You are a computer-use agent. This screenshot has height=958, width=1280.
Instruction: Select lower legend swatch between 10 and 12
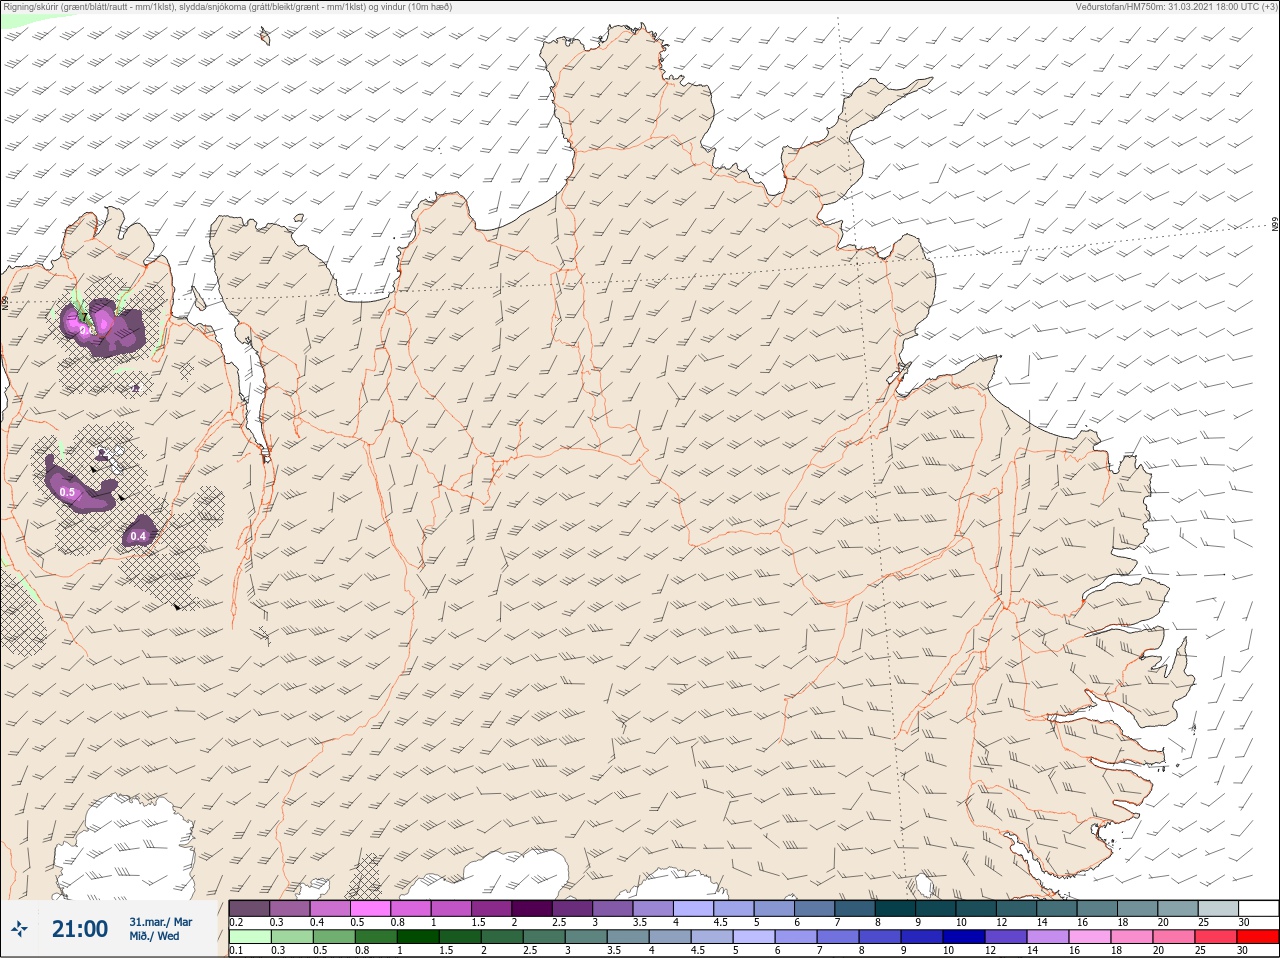(964, 937)
